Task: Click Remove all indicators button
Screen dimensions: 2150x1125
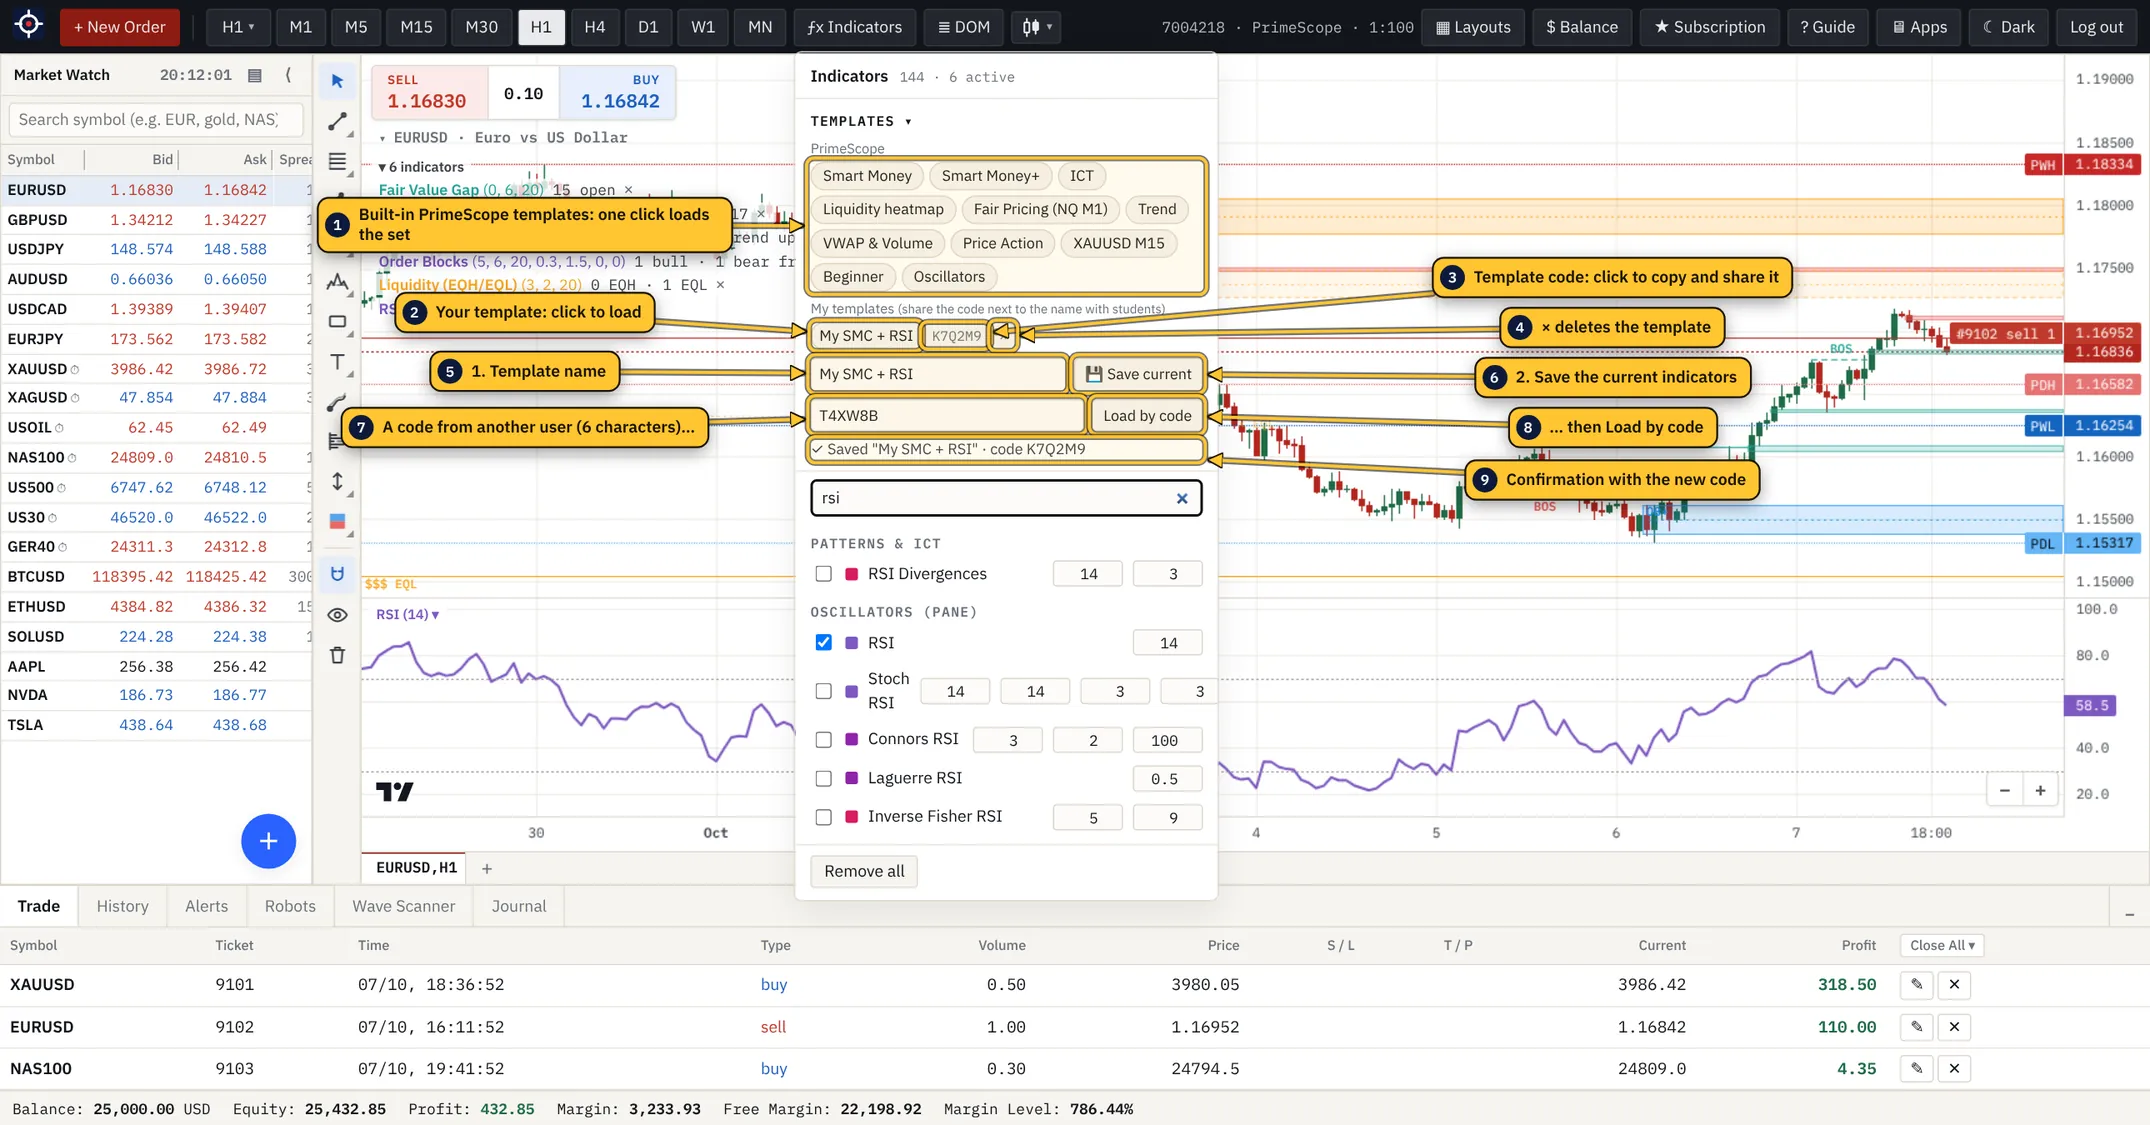Action: [864, 871]
